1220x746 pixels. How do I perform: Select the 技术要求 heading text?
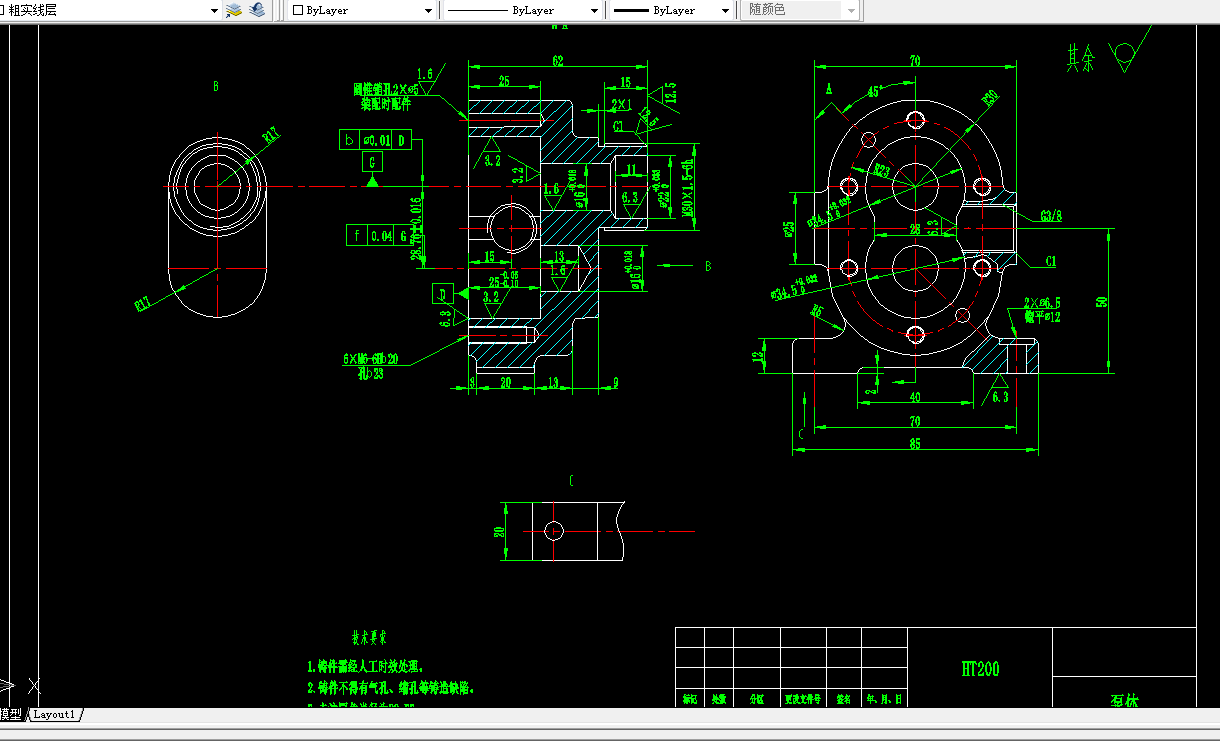coord(369,636)
